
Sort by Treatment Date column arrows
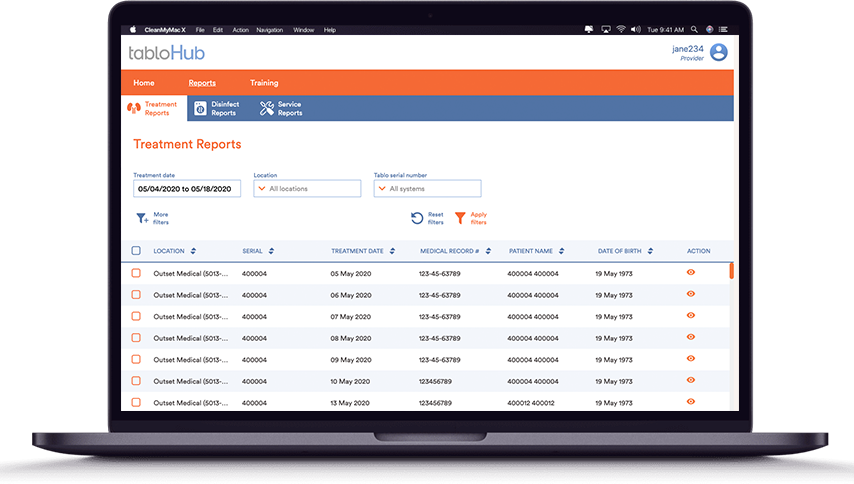[392, 251]
